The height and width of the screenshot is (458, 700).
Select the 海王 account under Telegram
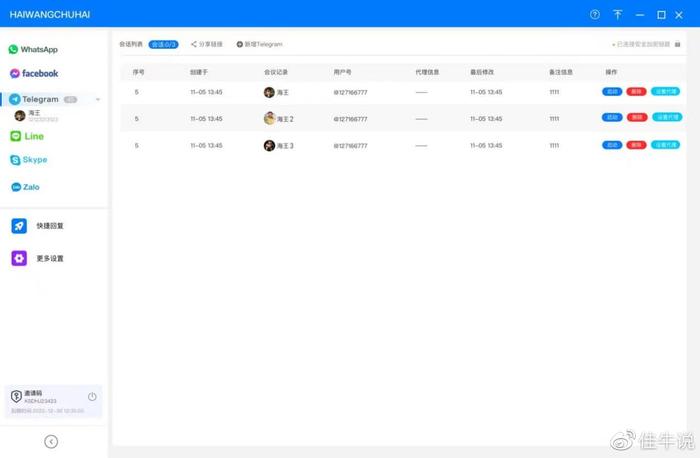click(36, 116)
